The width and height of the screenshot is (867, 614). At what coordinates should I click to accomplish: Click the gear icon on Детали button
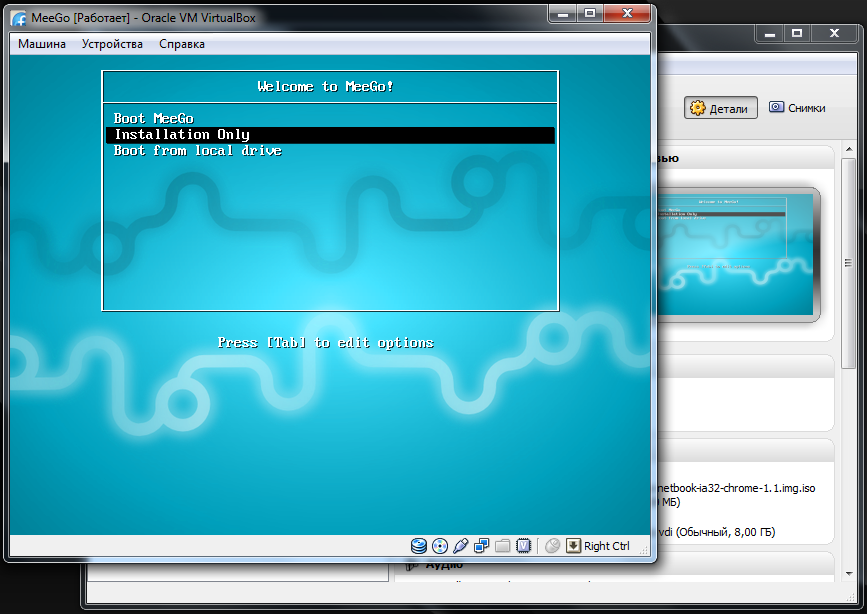click(698, 108)
